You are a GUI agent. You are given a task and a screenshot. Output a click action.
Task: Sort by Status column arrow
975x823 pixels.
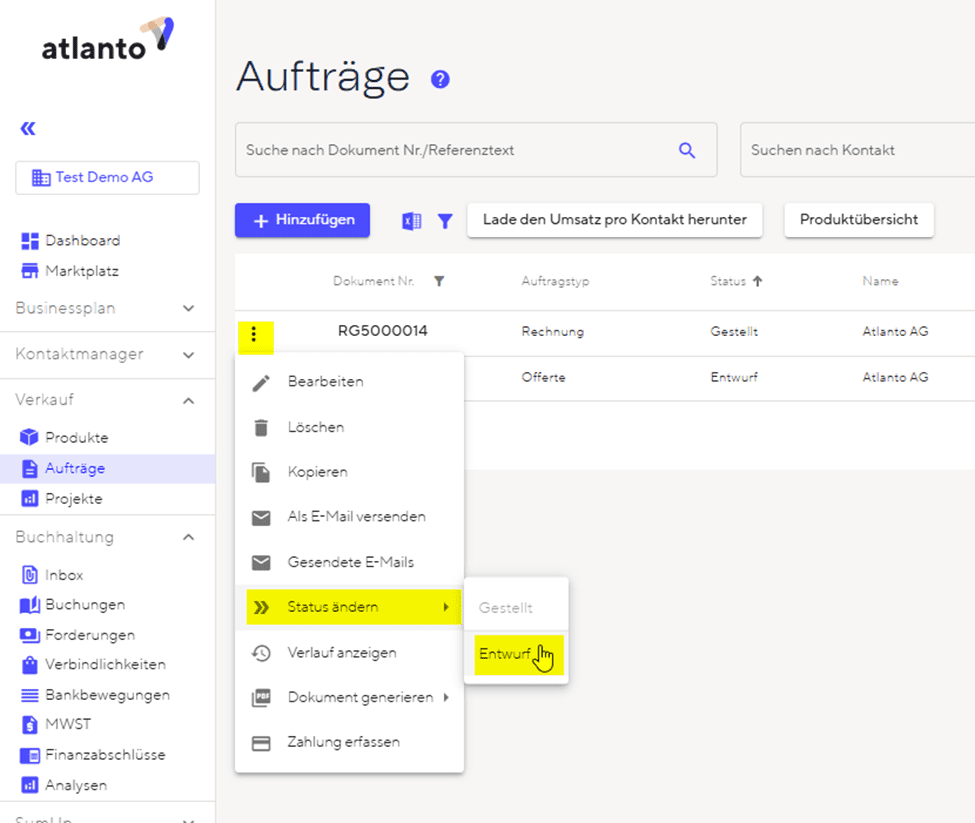coord(758,281)
